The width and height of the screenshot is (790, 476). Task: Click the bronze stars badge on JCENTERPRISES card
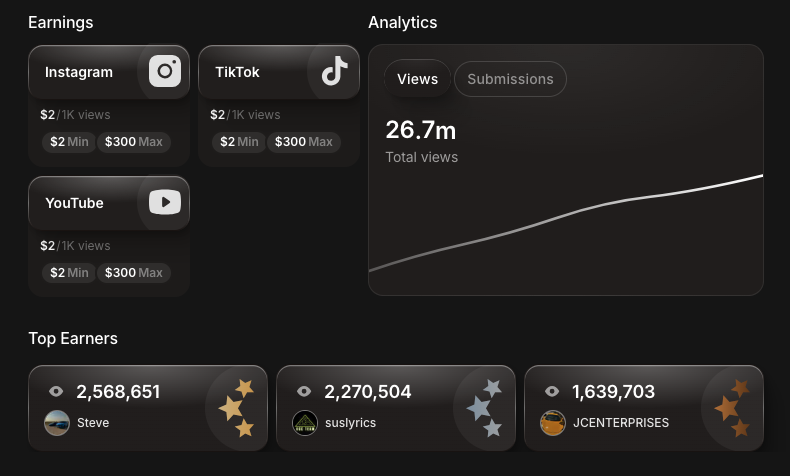coord(732,407)
